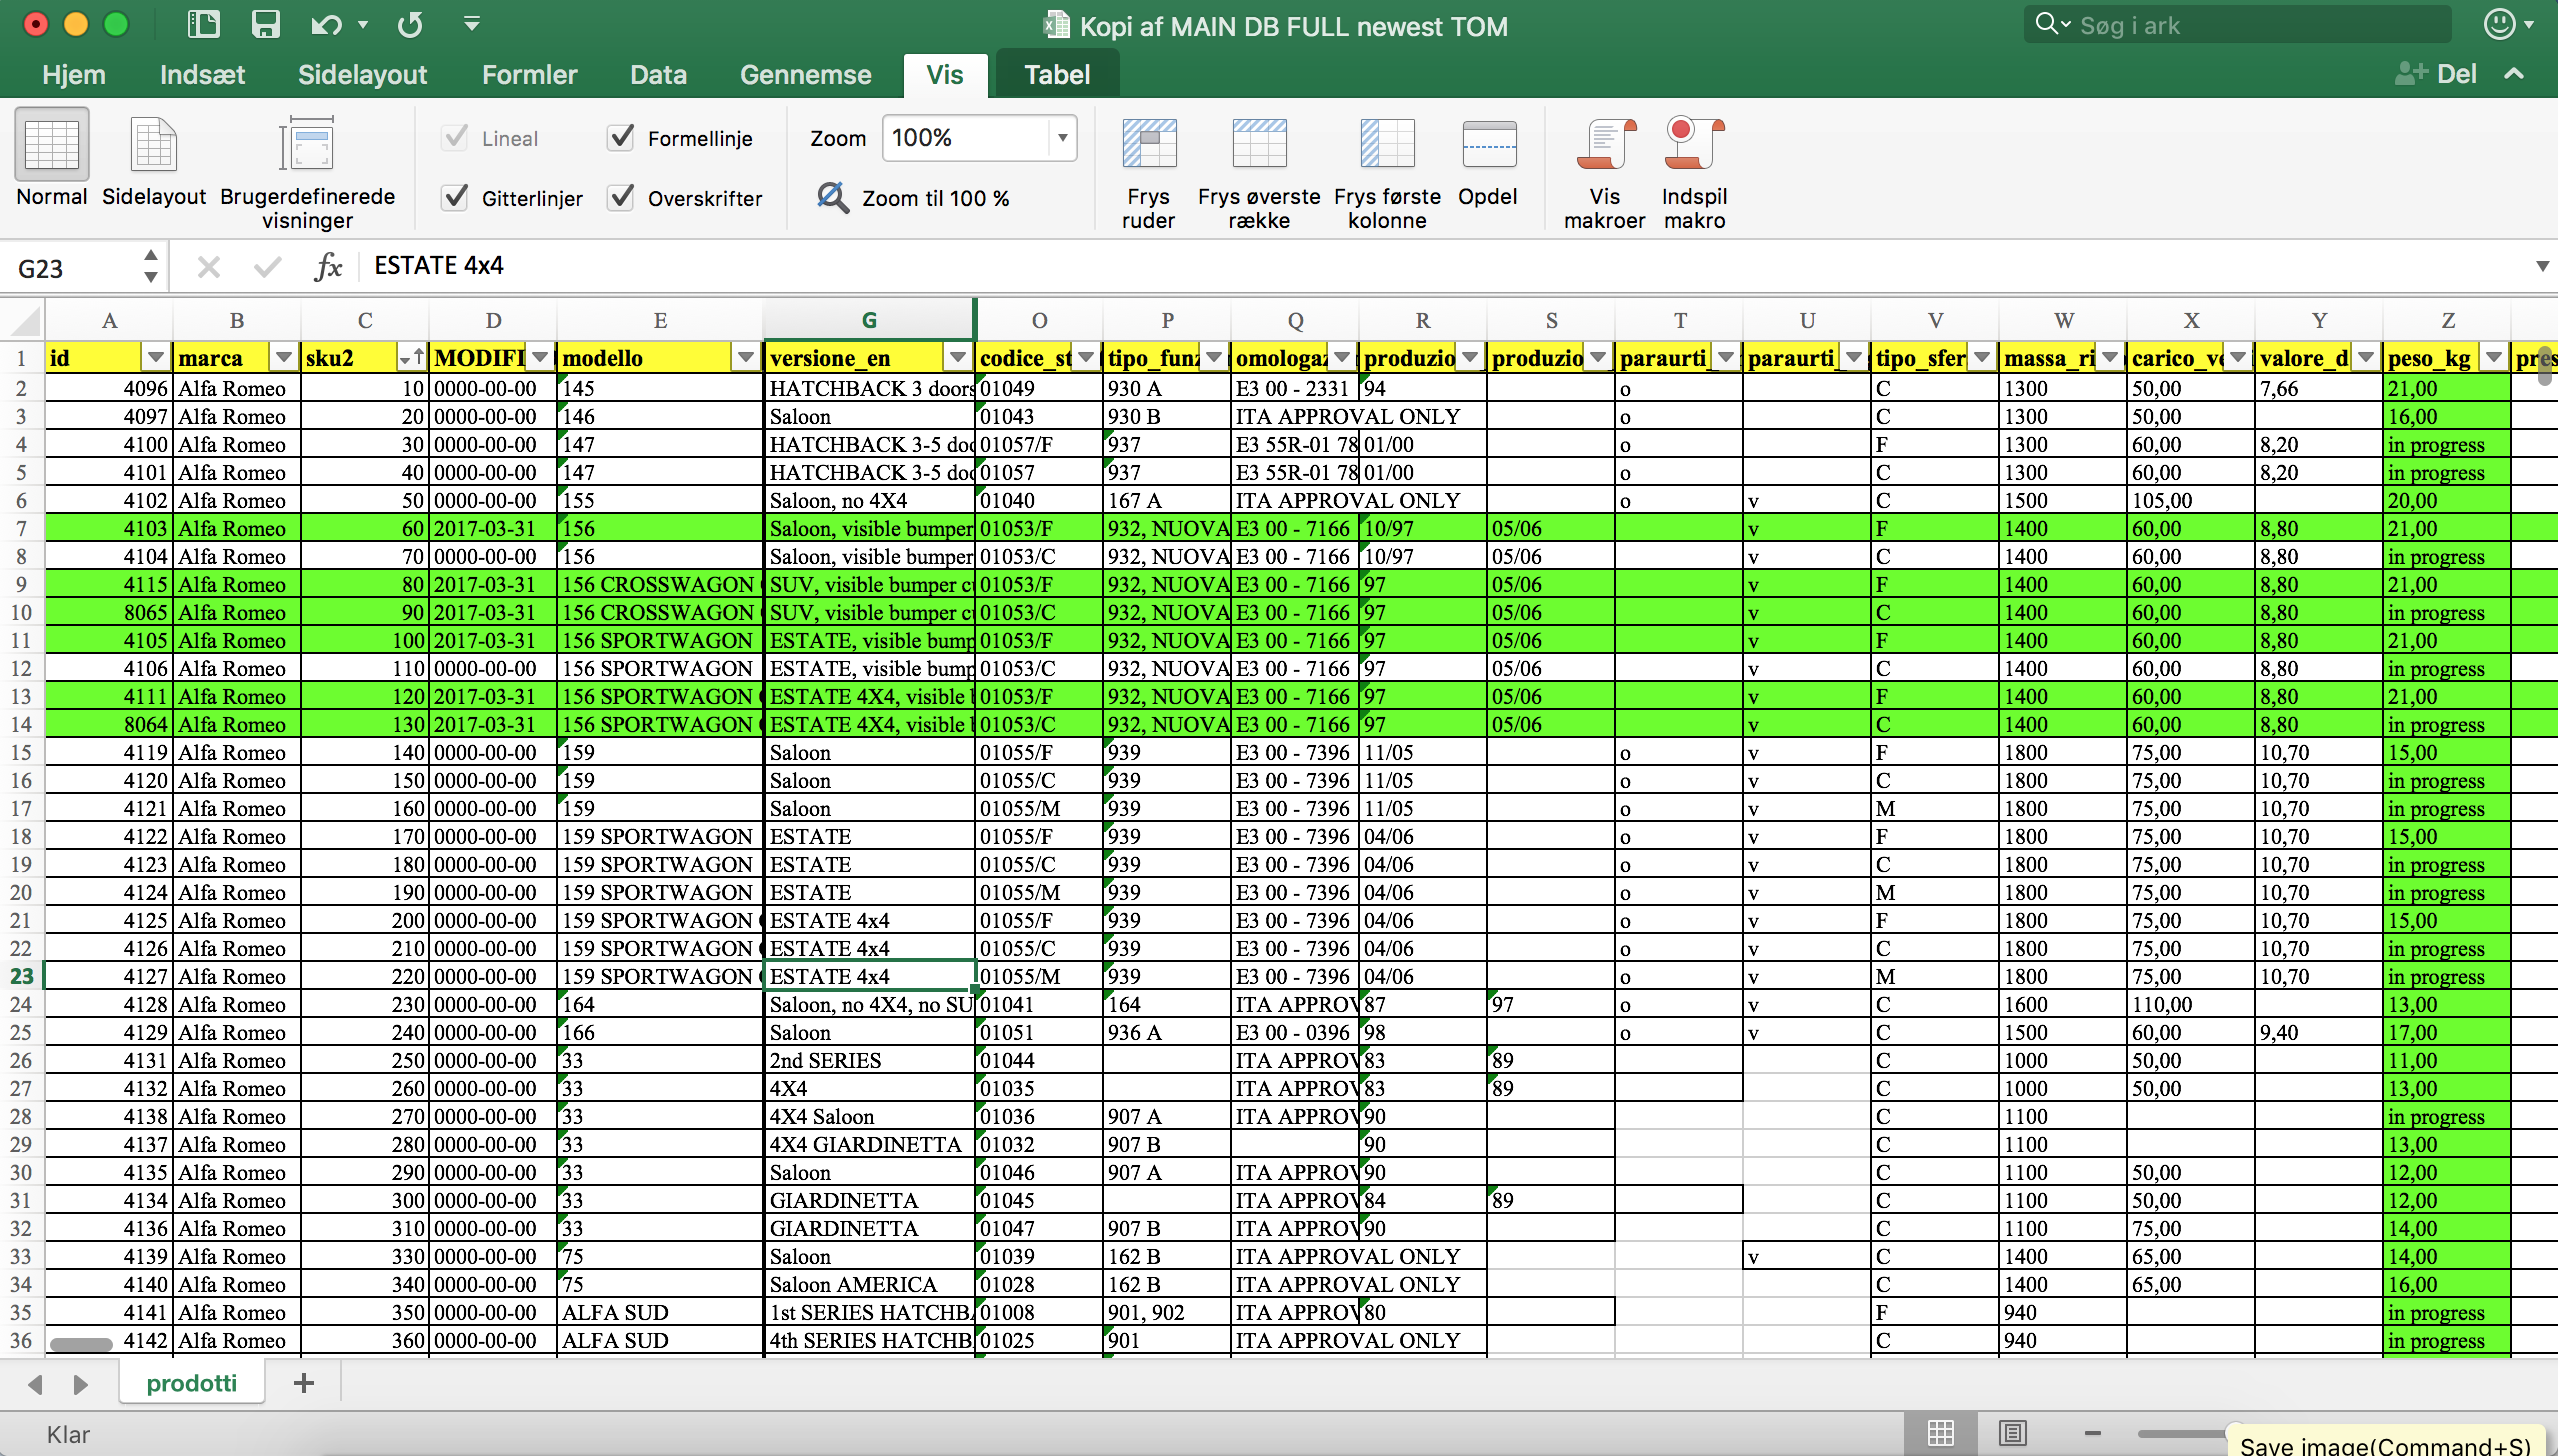Uncheck the Formellinje checkbox
Image resolution: width=2558 pixels, height=1456 pixels.
point(621,137)
